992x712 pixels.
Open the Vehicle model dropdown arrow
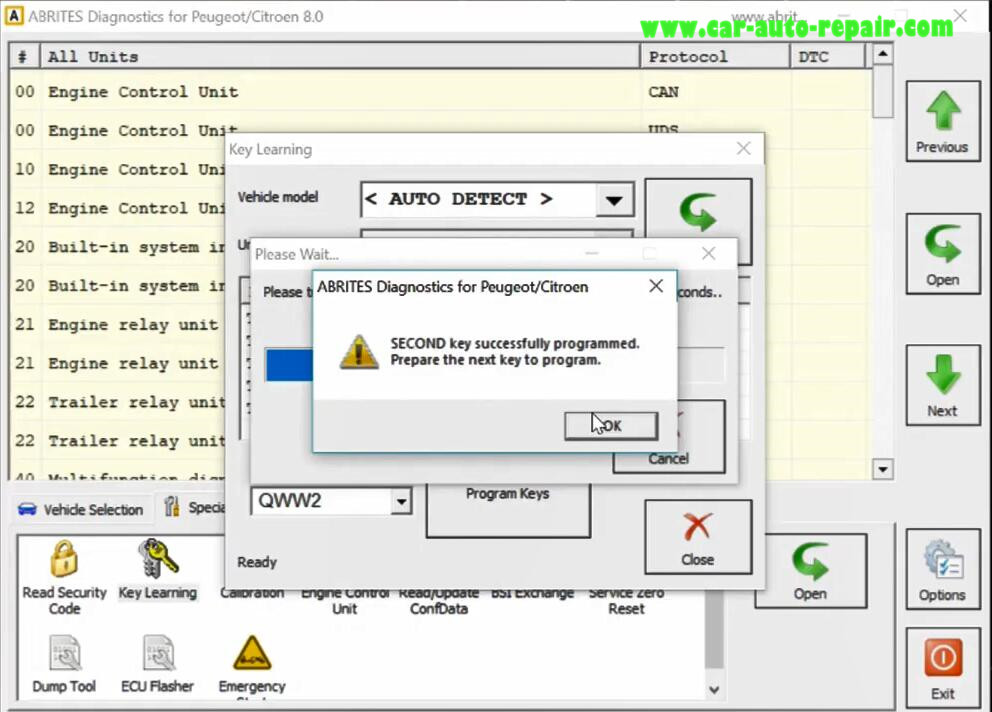coord(614,200)
